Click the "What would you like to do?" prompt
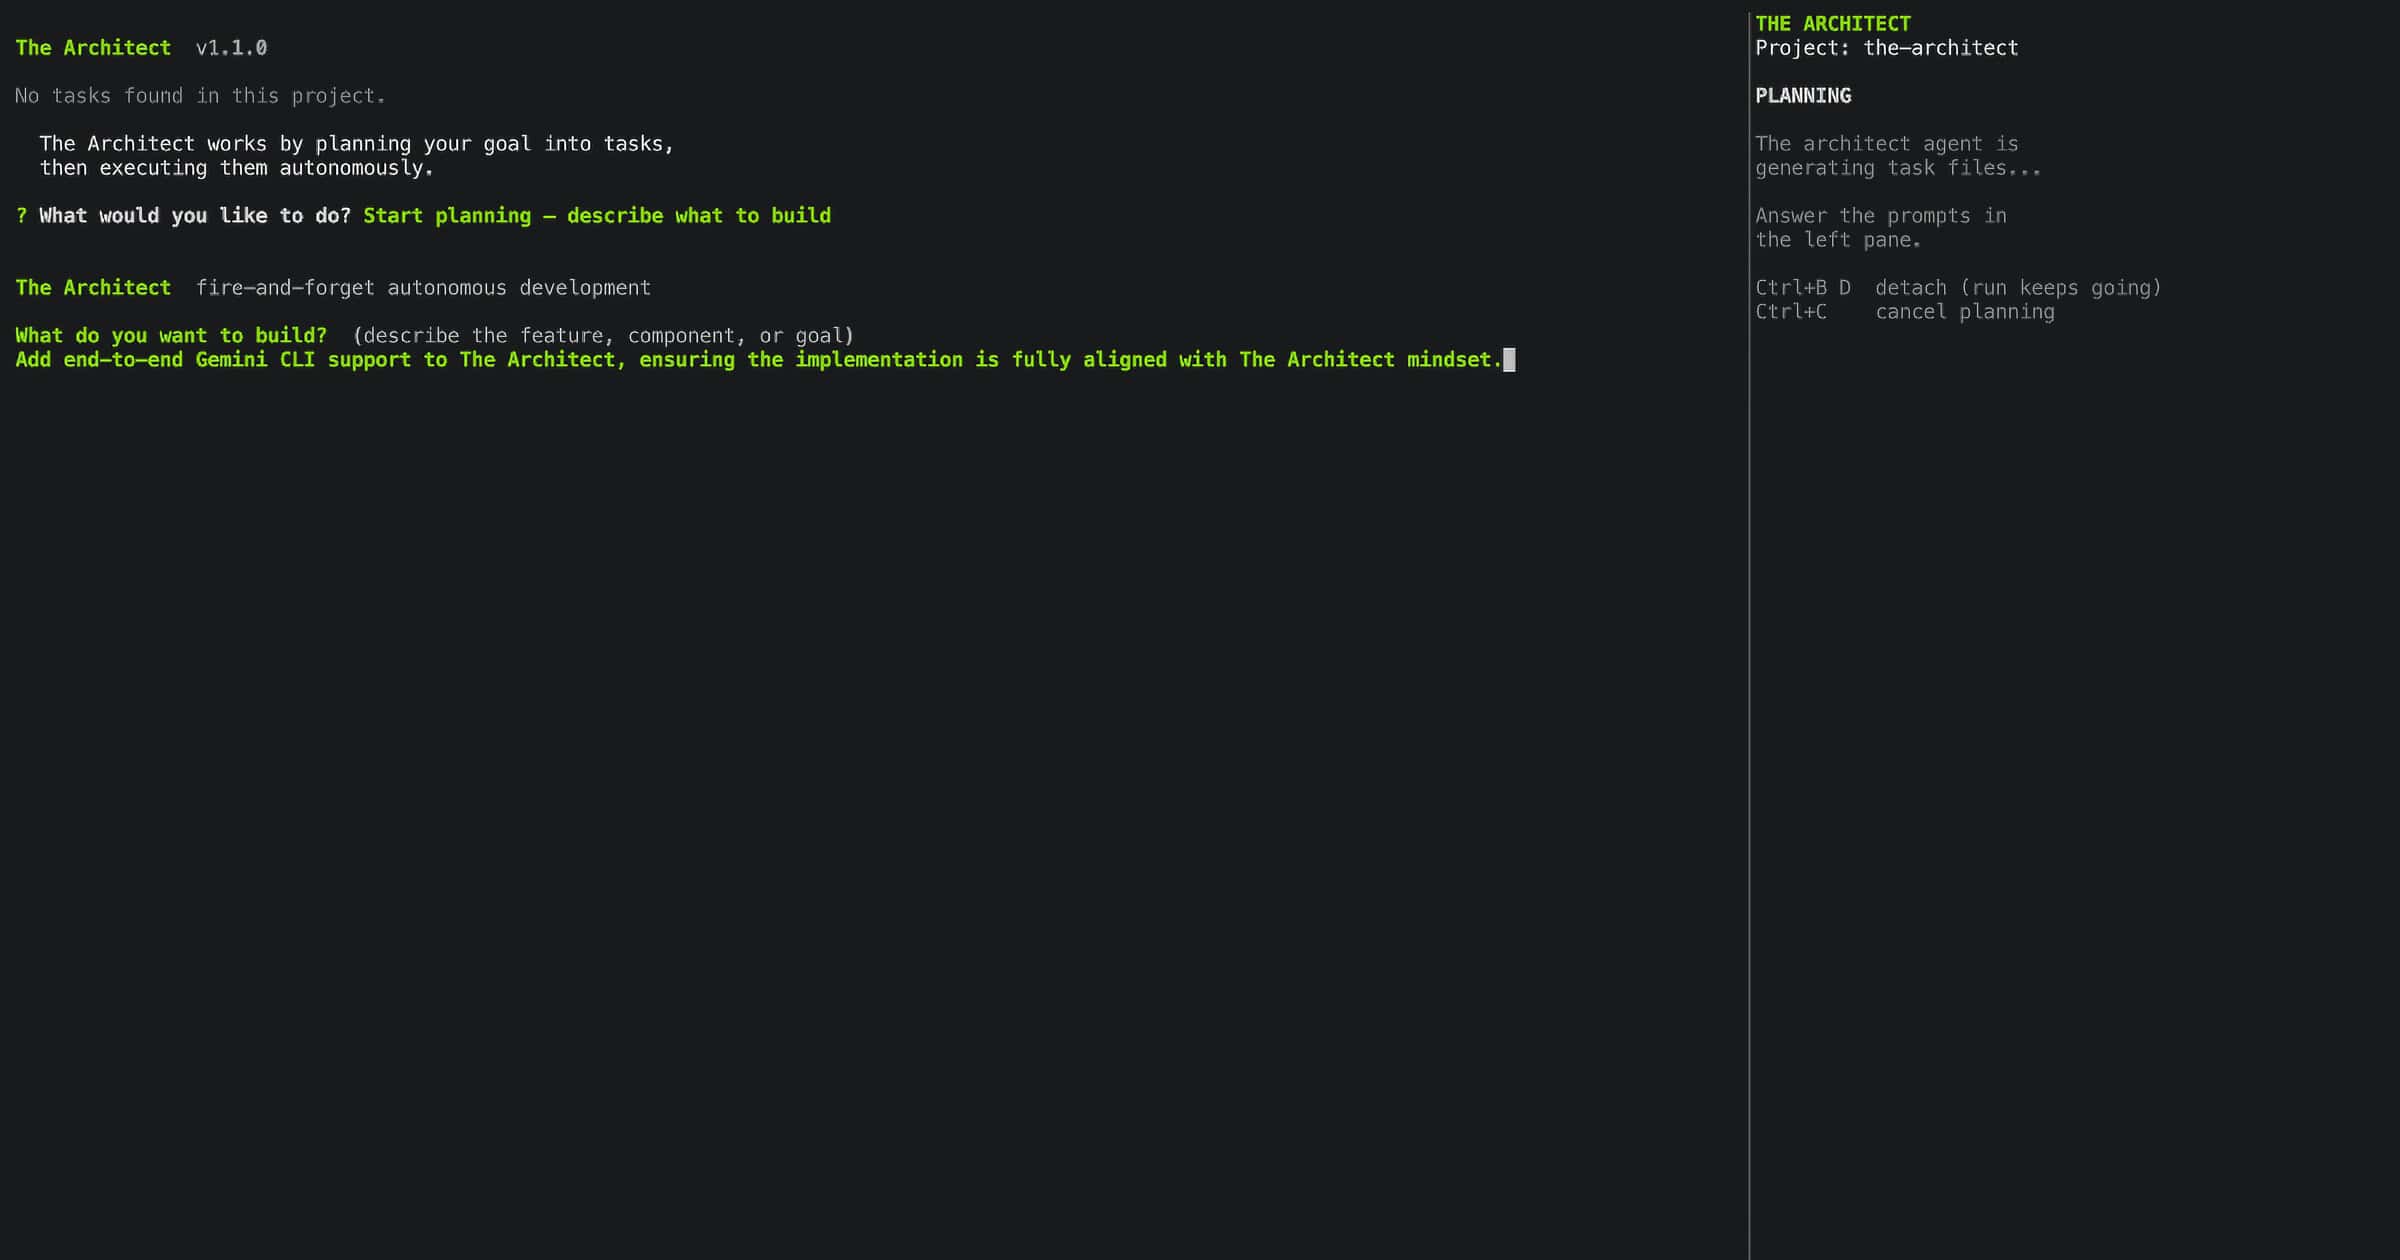 click(x=195, y=216)
